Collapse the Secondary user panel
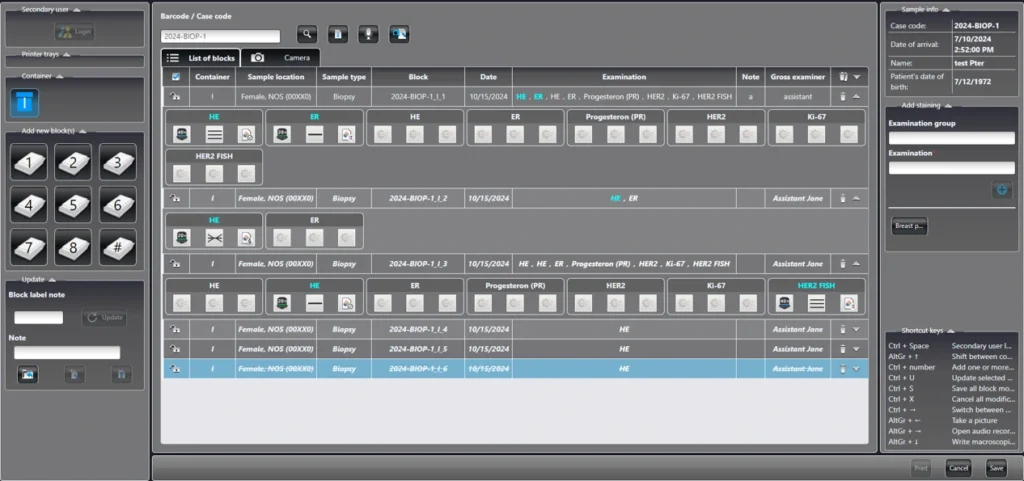The width and height of the screenshot is (1024, 481). coord(77,10)
